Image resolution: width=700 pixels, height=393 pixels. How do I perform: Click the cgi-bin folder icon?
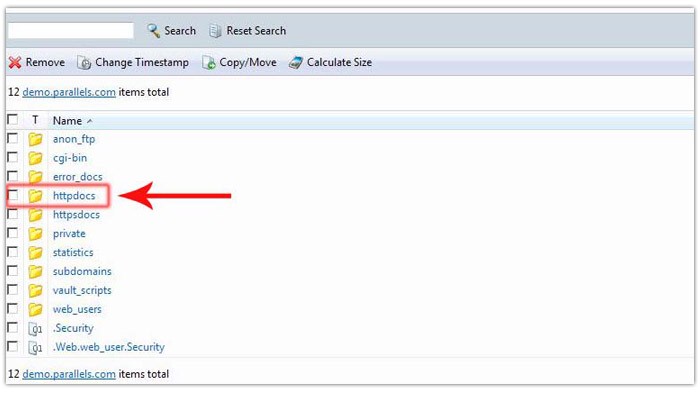(35, 158)
